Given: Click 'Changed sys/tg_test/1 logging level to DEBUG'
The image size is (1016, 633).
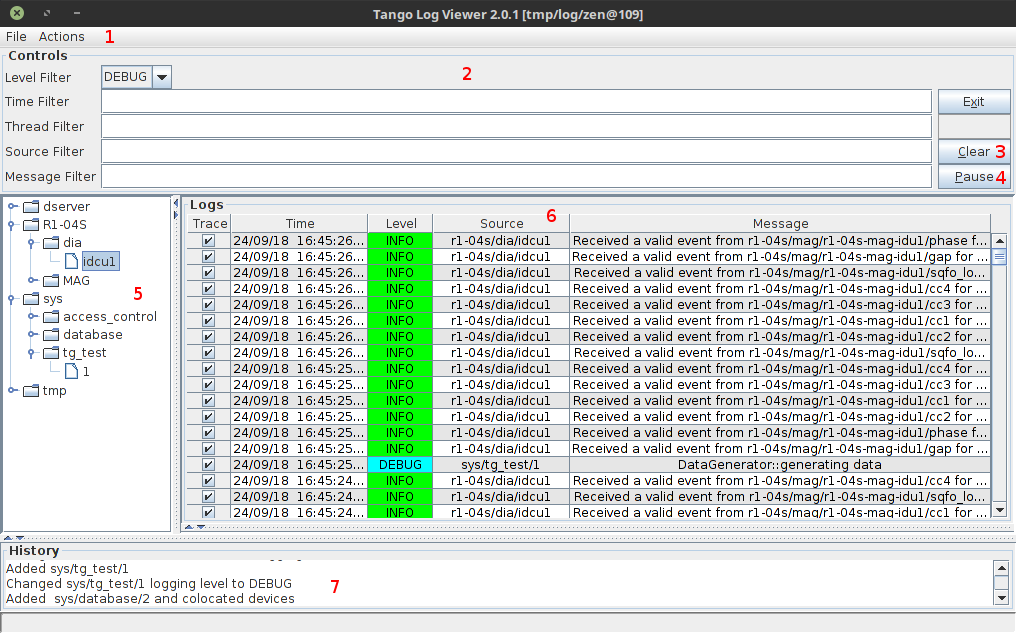Looking at the screenshot, I should 149,584.
